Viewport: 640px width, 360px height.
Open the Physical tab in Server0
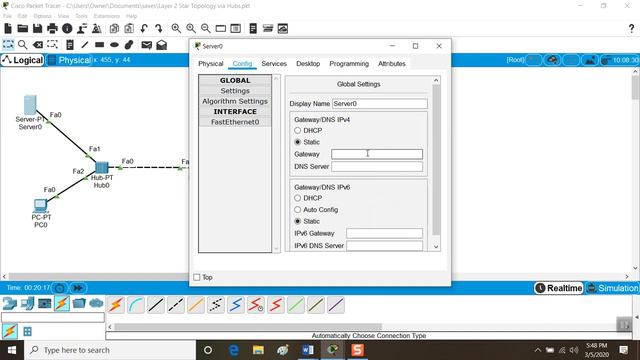211,64
